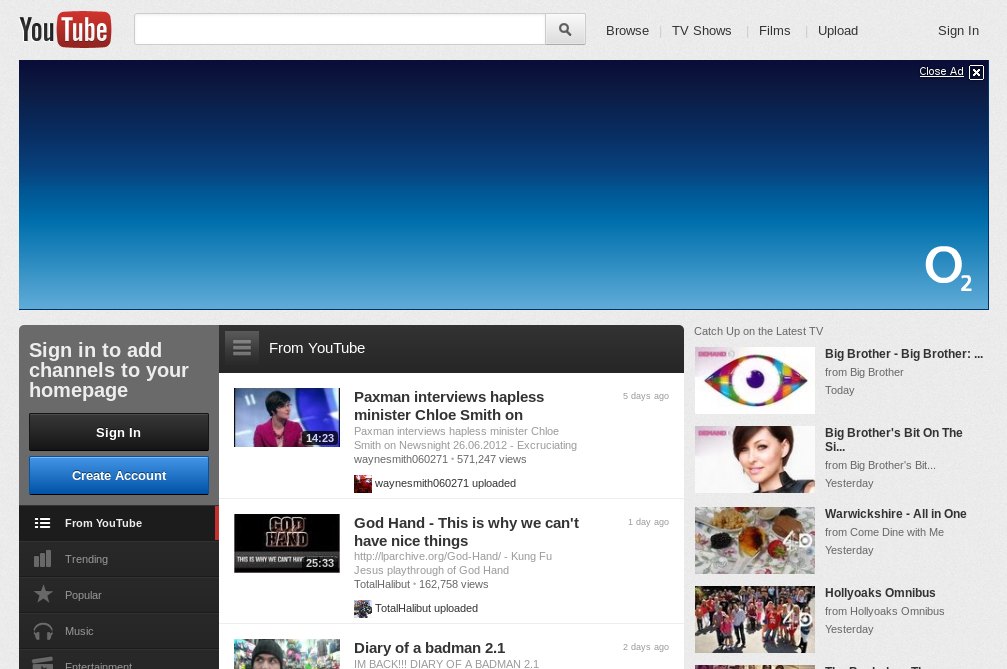Screen dimensions: 1007x669
Task: Click the O2 banner advertisement
Action: point(504,185)
